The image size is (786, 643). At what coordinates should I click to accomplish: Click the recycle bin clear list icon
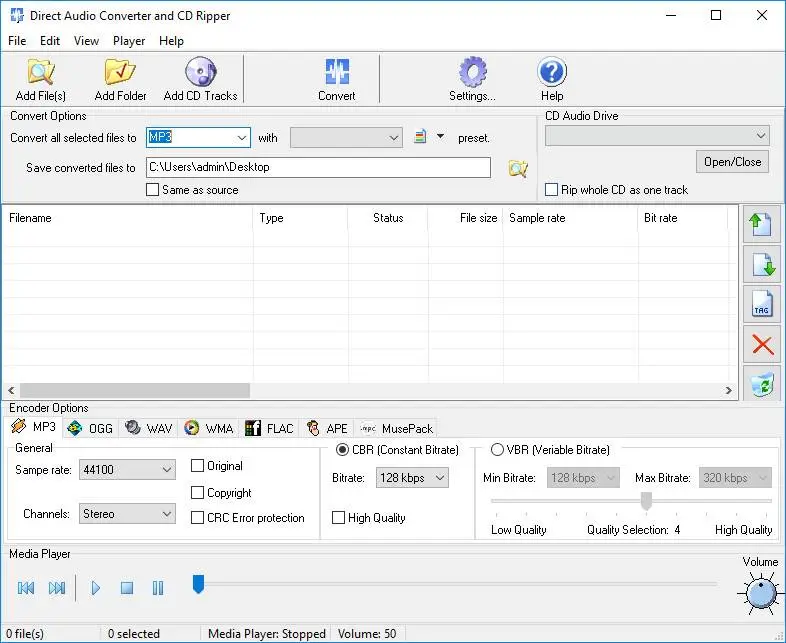pos(761,383)
